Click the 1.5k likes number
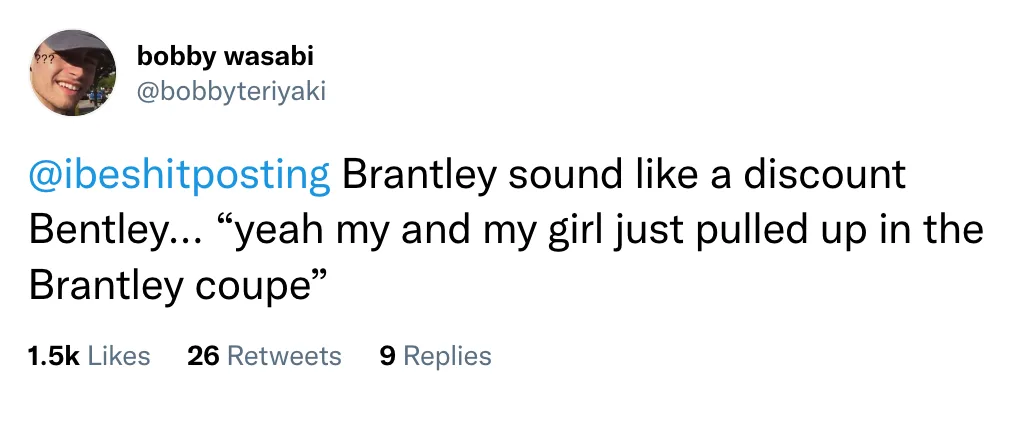The image size is (1019, 429). click(54, 356)
